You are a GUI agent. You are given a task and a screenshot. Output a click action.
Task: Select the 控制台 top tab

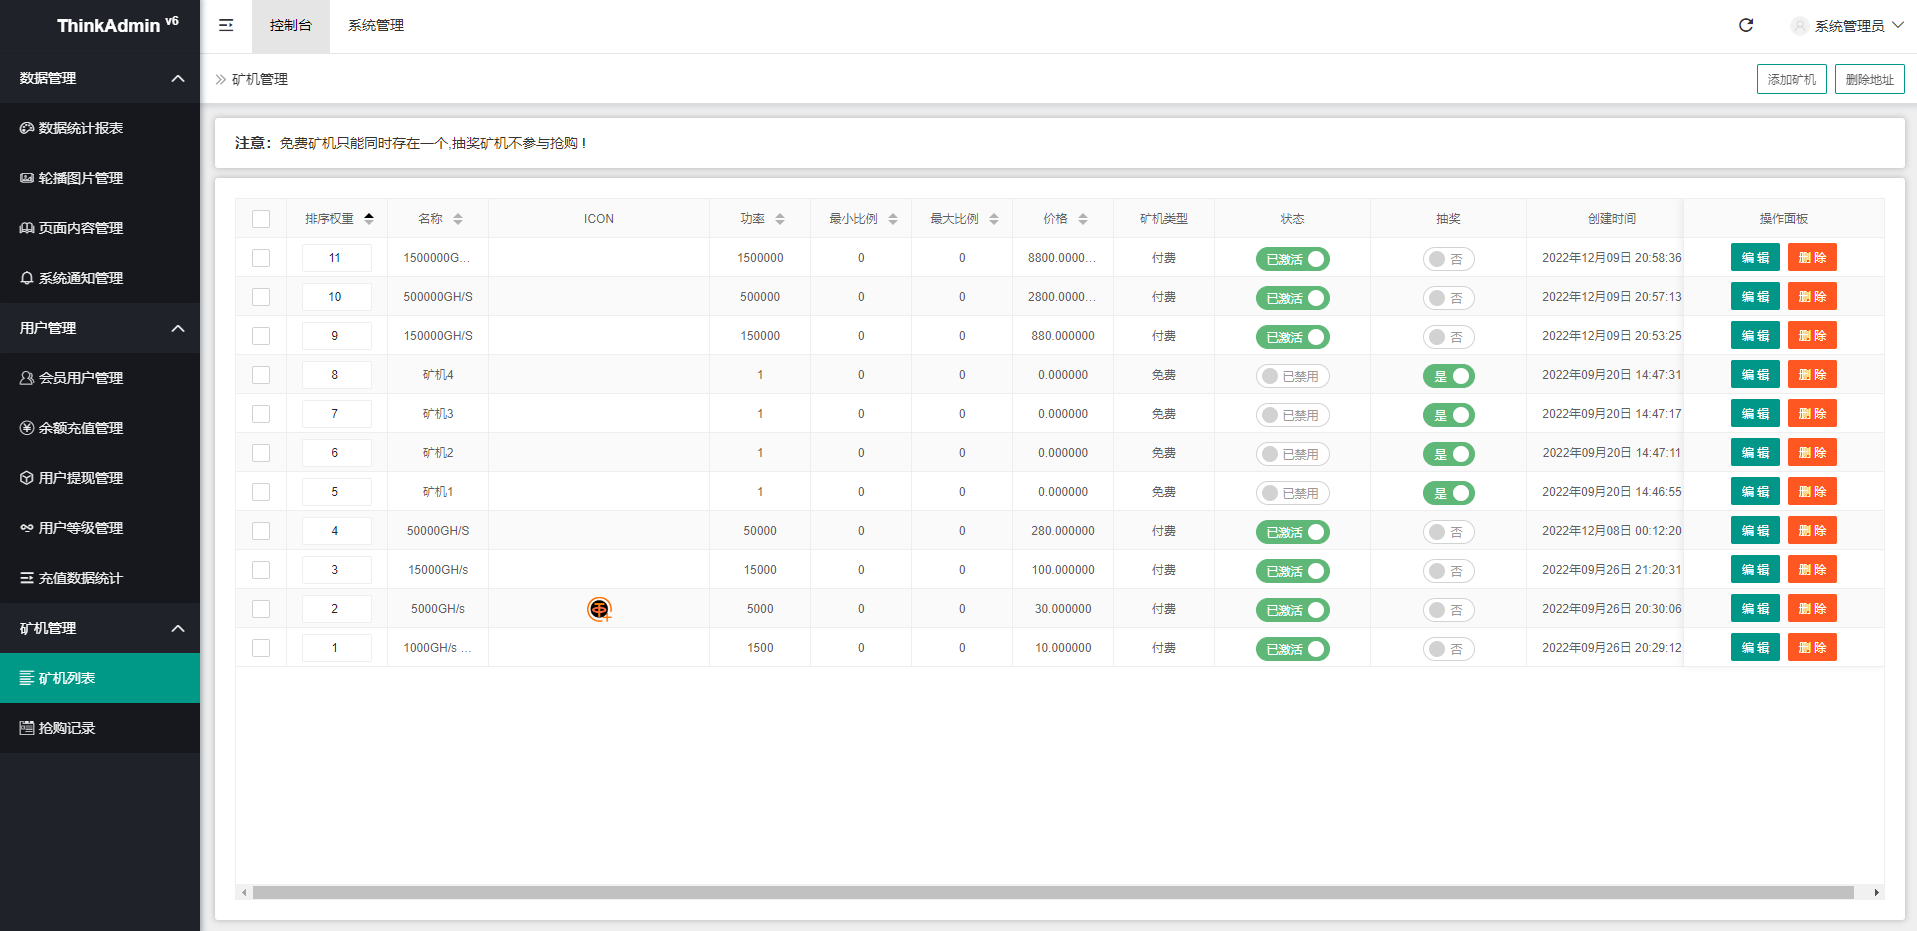pos(290,26)
